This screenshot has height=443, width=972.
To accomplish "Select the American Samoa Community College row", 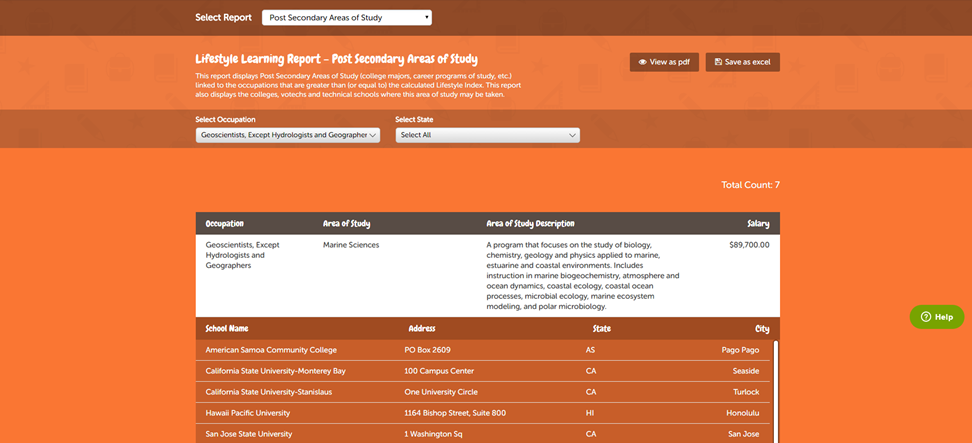I will coord(271,350).
